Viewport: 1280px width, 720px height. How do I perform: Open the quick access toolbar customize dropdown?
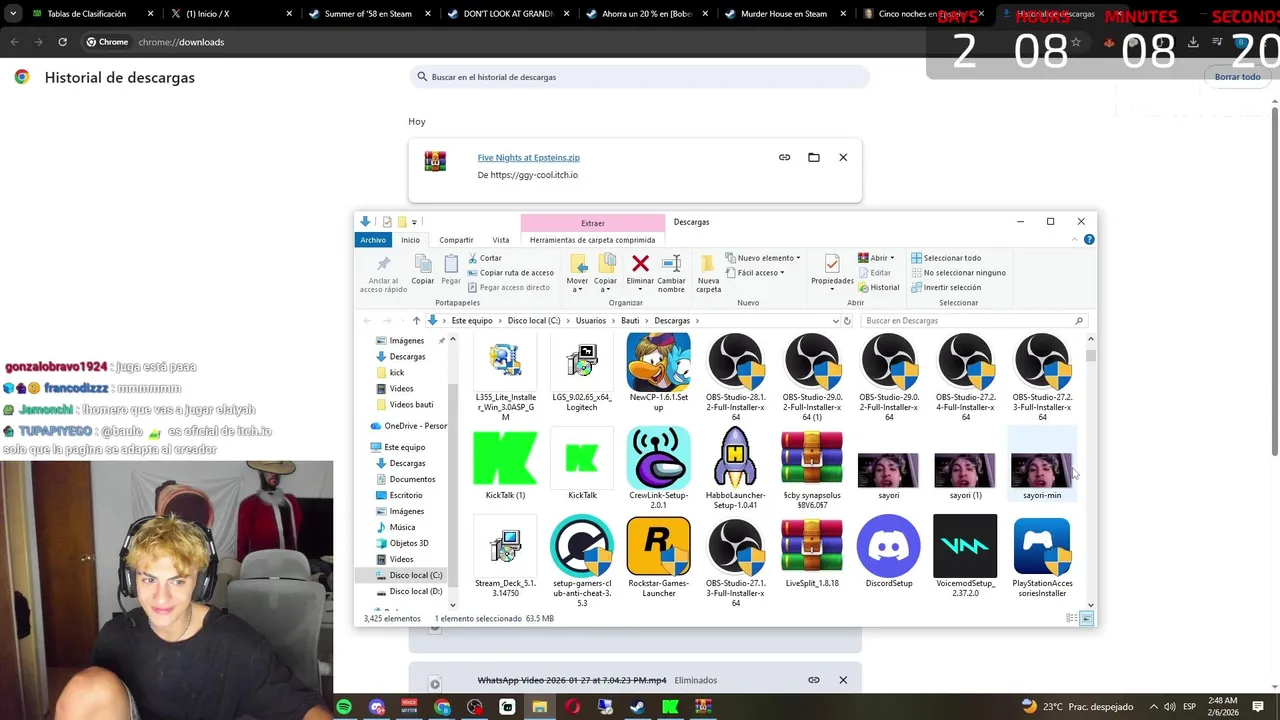click(414, 222)
